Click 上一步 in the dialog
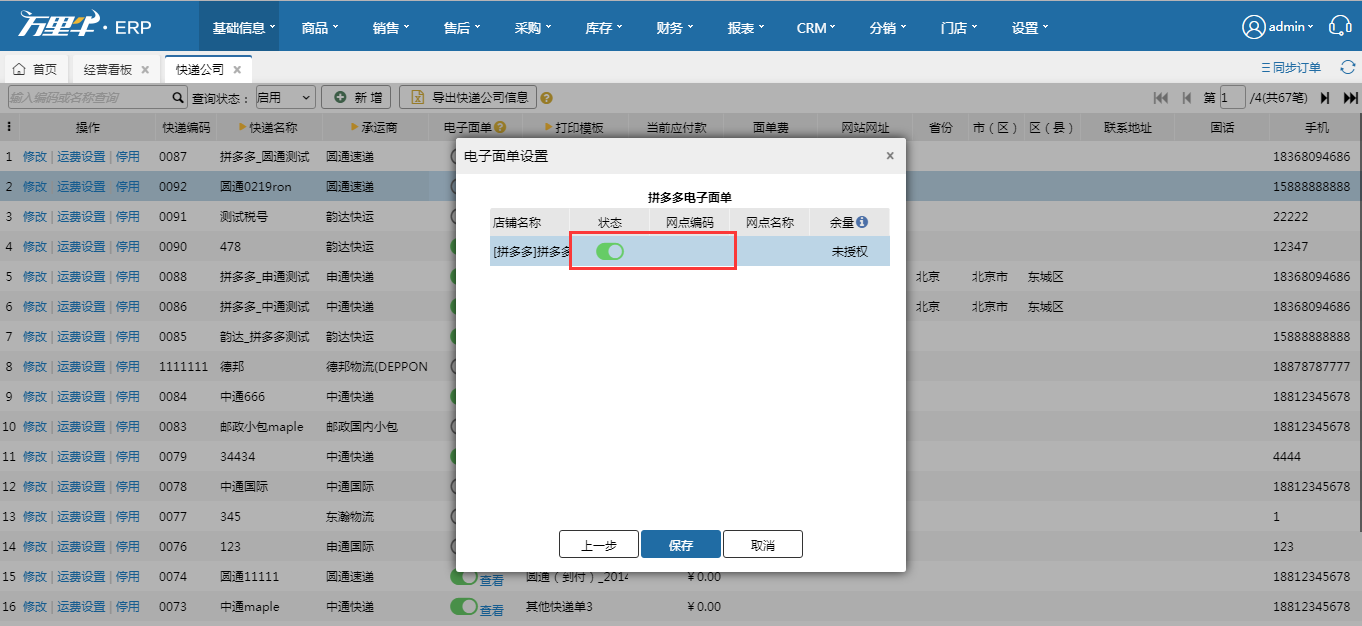The width and height of the screenshot is (1362, 626). (x=599, y=545)
